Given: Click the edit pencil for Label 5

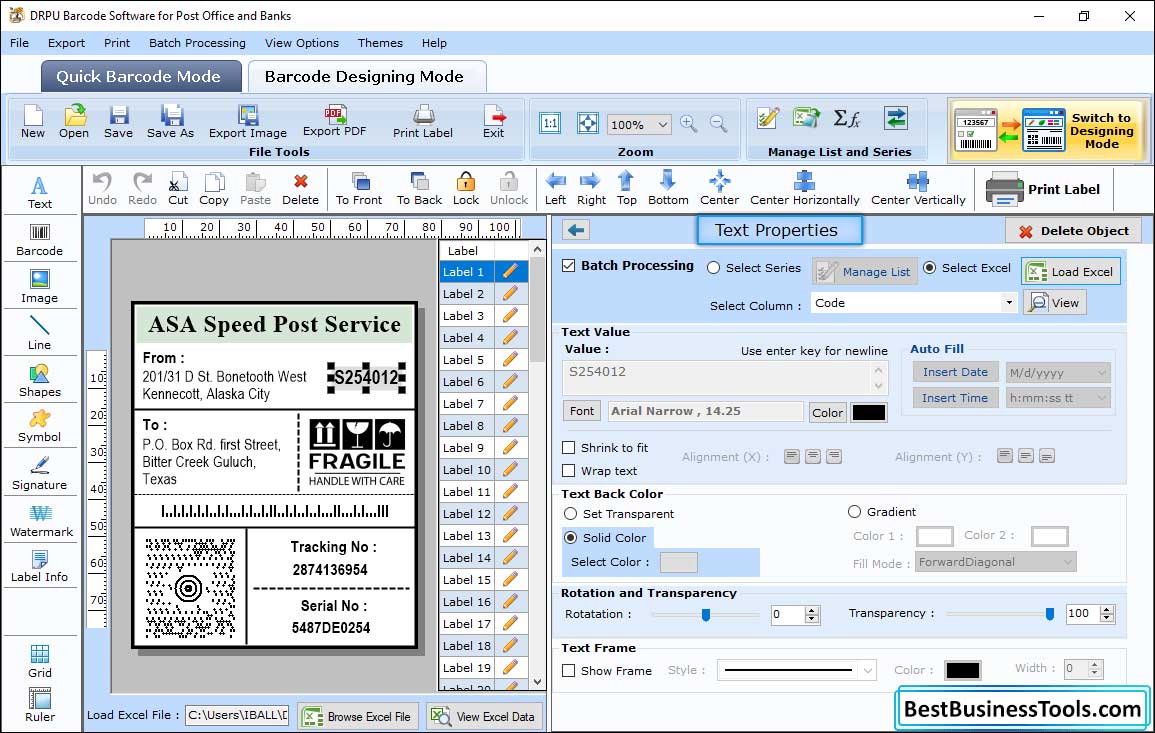Looking at the screenshot, I should point(510,360).
